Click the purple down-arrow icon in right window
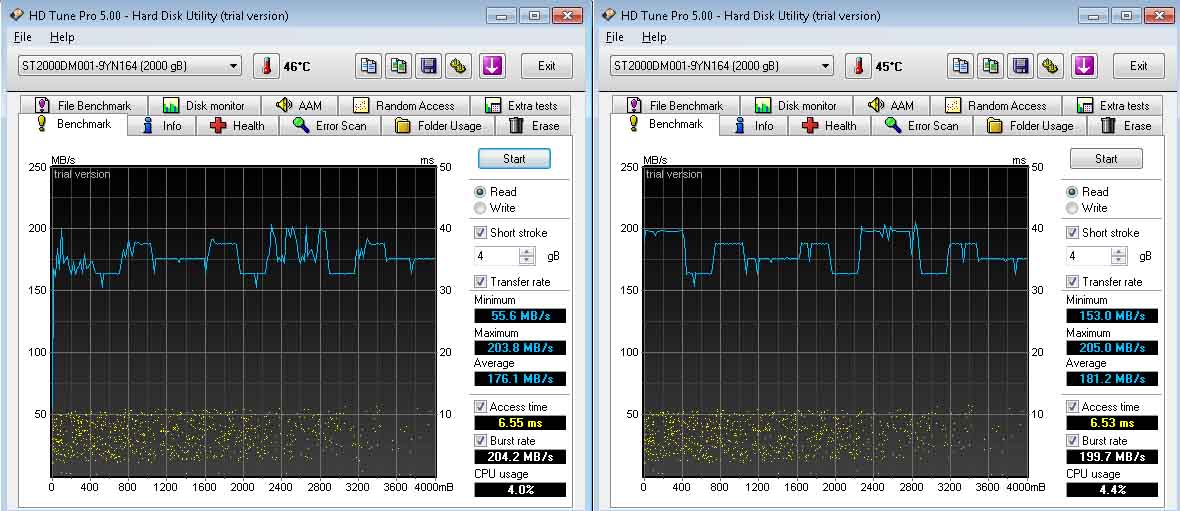 pos(1084,66)
